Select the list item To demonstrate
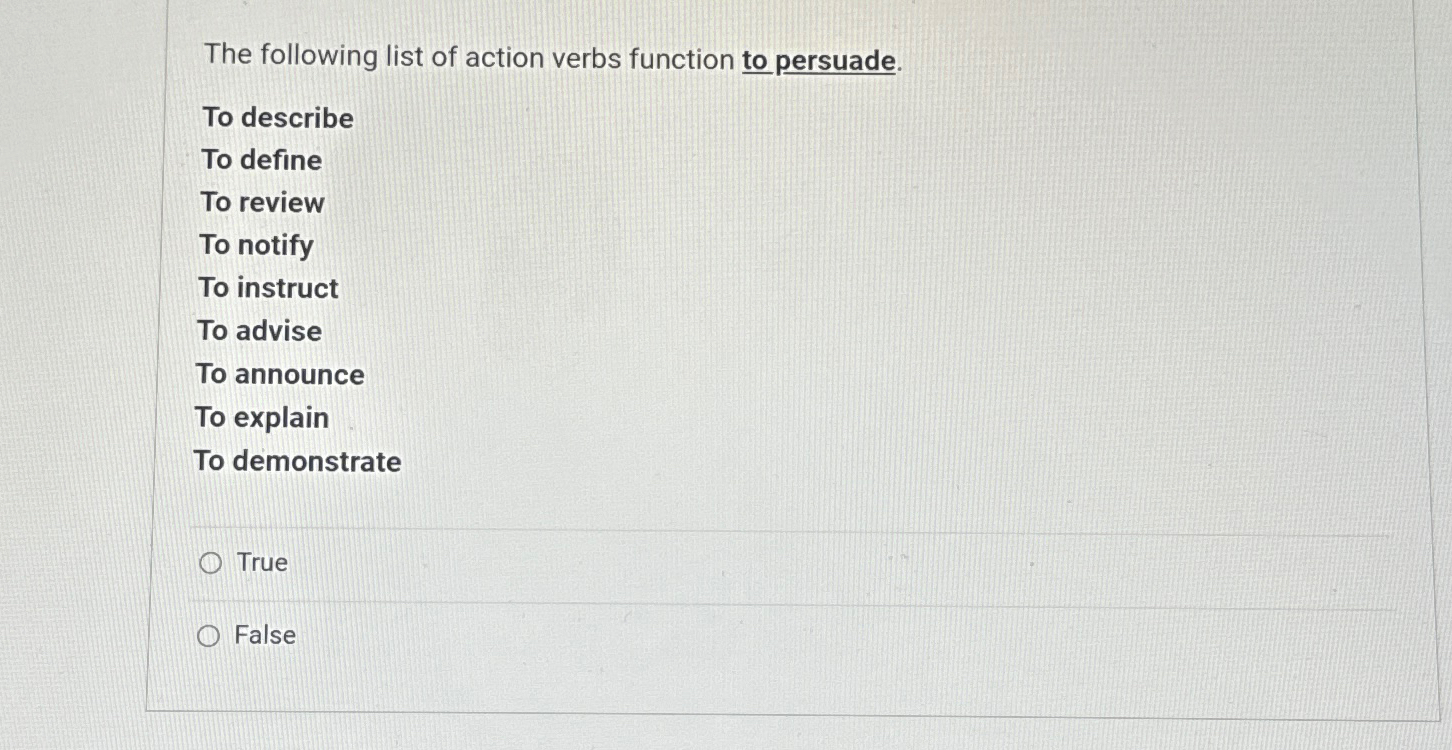The image size is (1452, 750). (297, 462)
